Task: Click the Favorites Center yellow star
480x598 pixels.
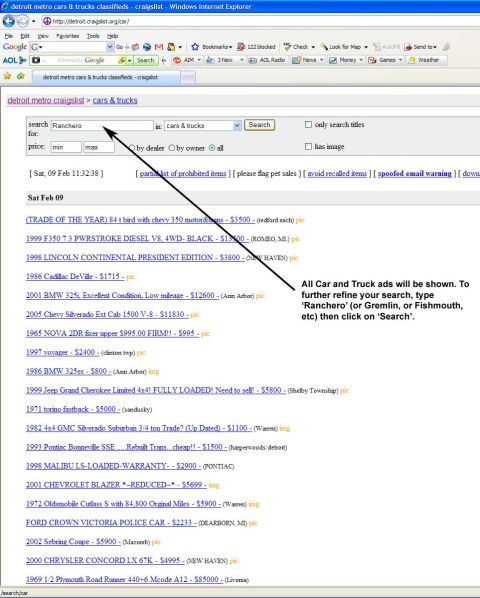Action: 7,76
